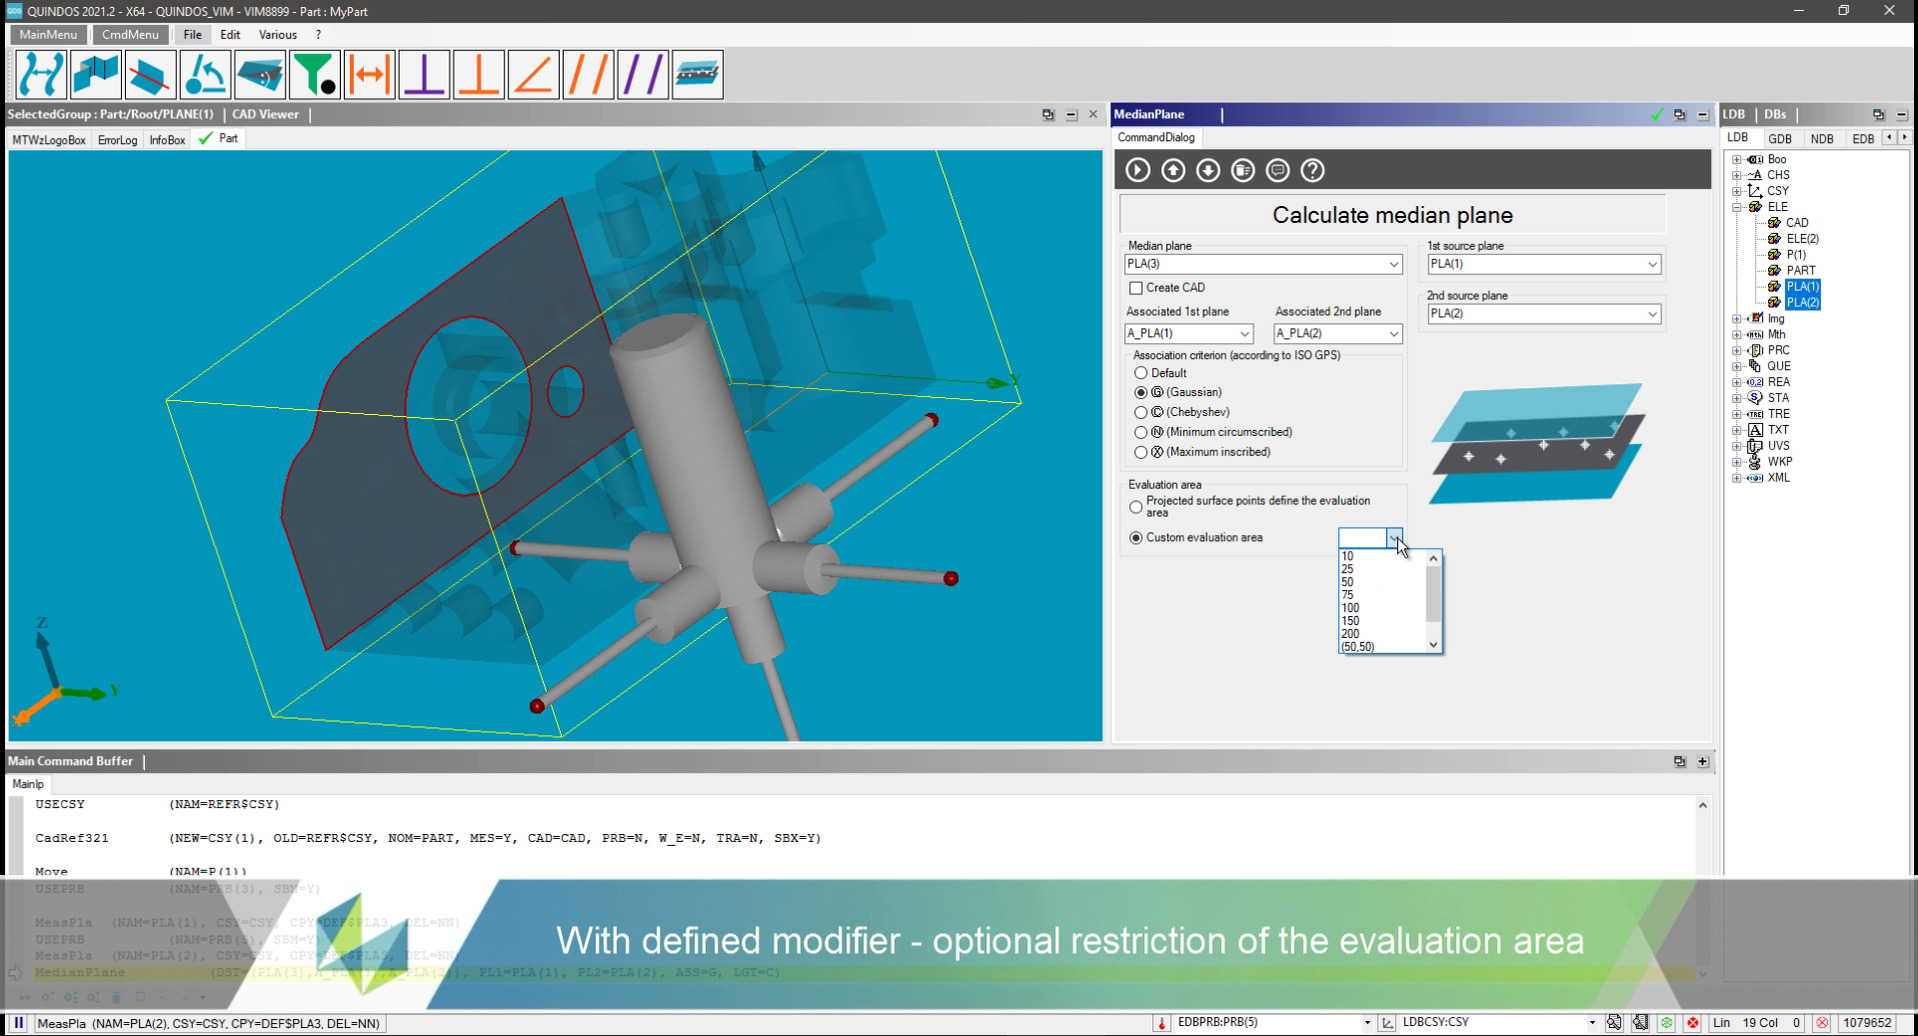This screenshot has height=1036, width=1918.
Task: Choose projected surface points evaluation area
Action: pyautogui.click(x=1136, y=507)
